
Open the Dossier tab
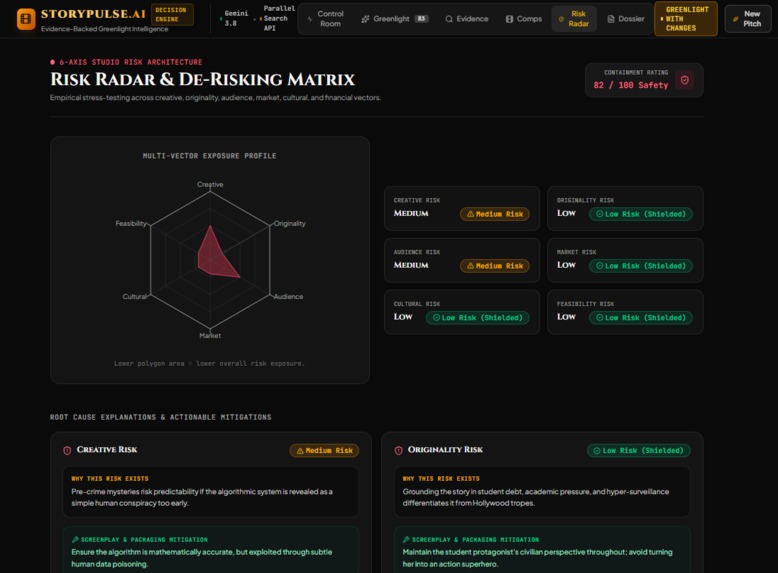[x=626, y=19]
